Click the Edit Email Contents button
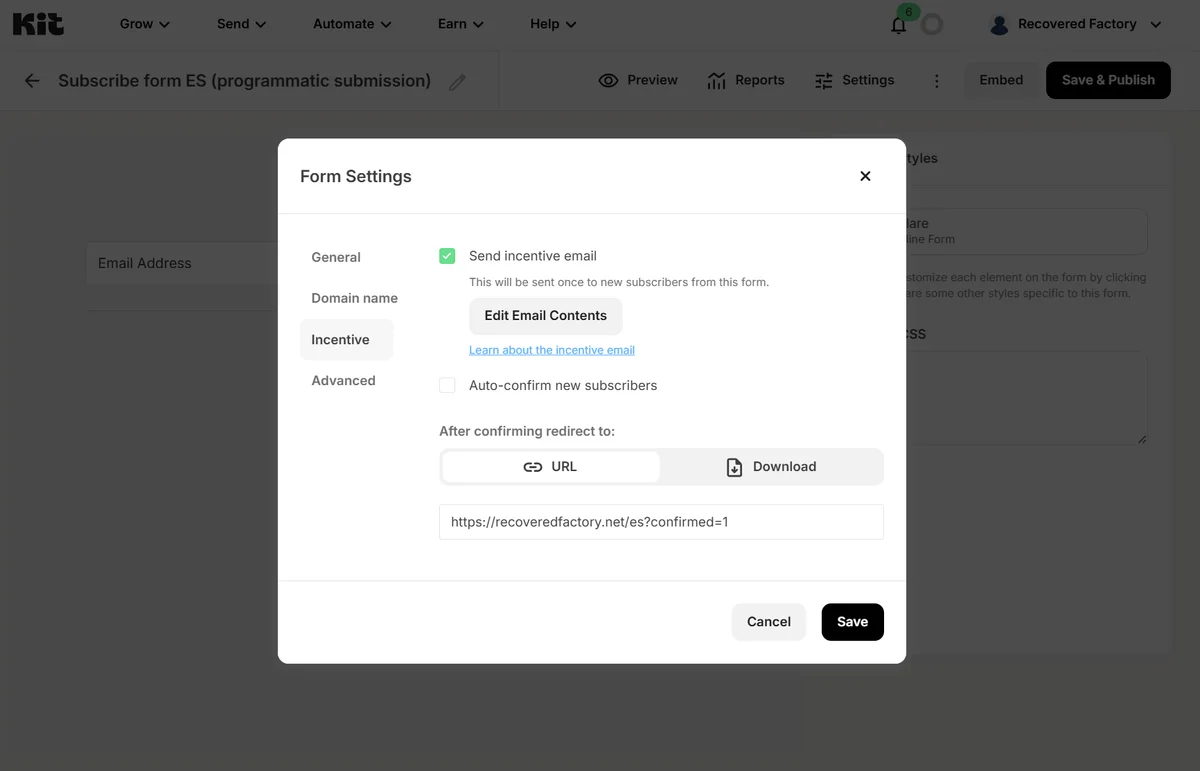The width and height of the screenshot is (1200, 771). 545,316
